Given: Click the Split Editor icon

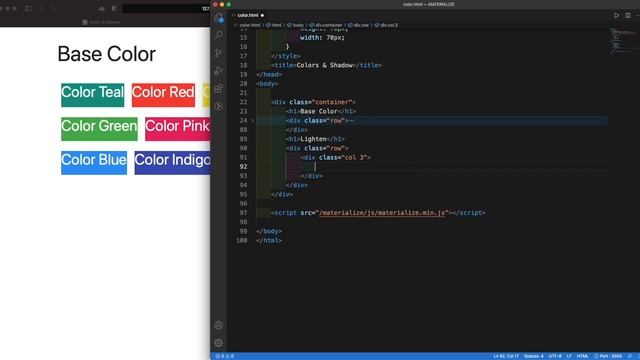Looking at the screenshot, I should pyautogui.click(x=628, y=16).
